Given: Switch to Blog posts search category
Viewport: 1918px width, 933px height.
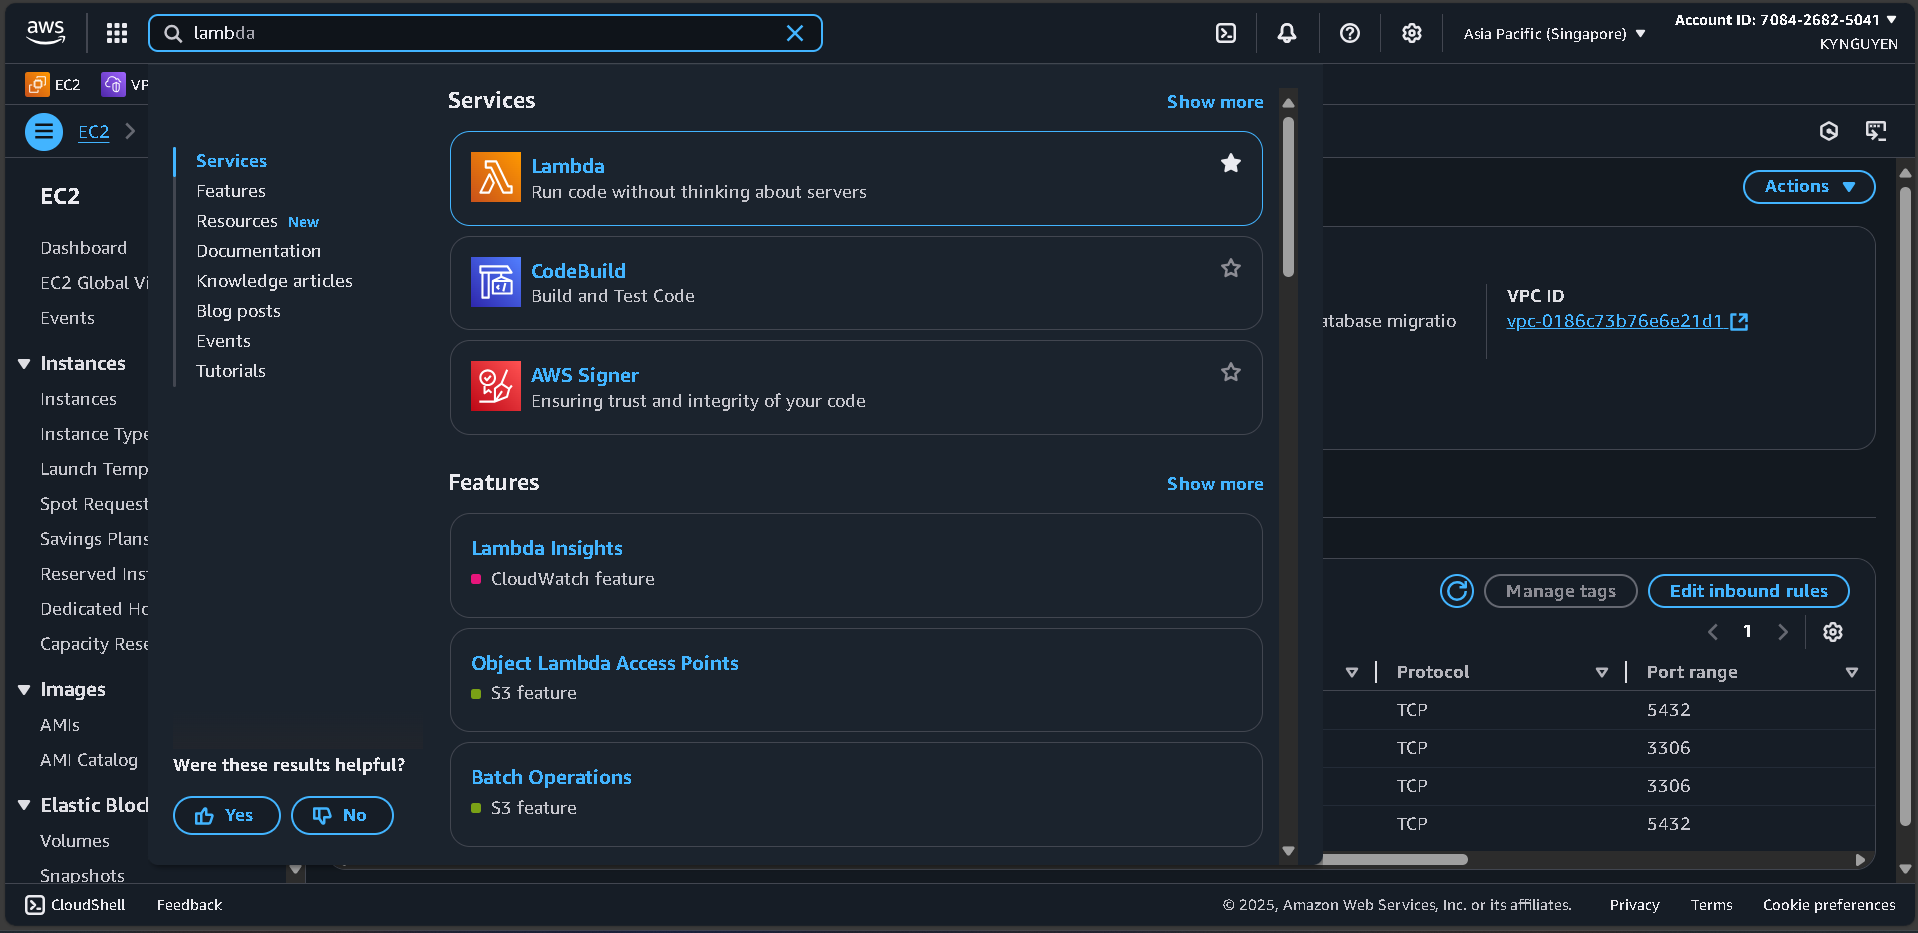Looking at the screenshot, I should tap(238, 311).
